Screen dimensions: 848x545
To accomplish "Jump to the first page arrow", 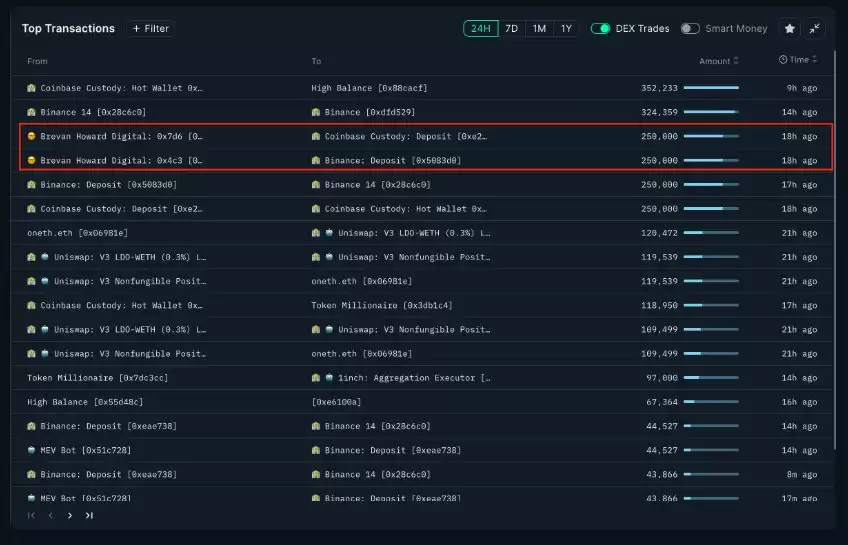I will [x=31, y=516].
